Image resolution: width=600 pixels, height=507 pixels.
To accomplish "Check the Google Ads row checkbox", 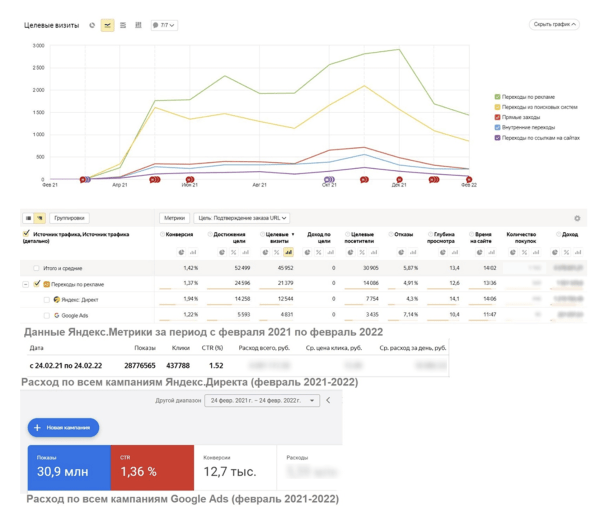I will click(47, 315).
